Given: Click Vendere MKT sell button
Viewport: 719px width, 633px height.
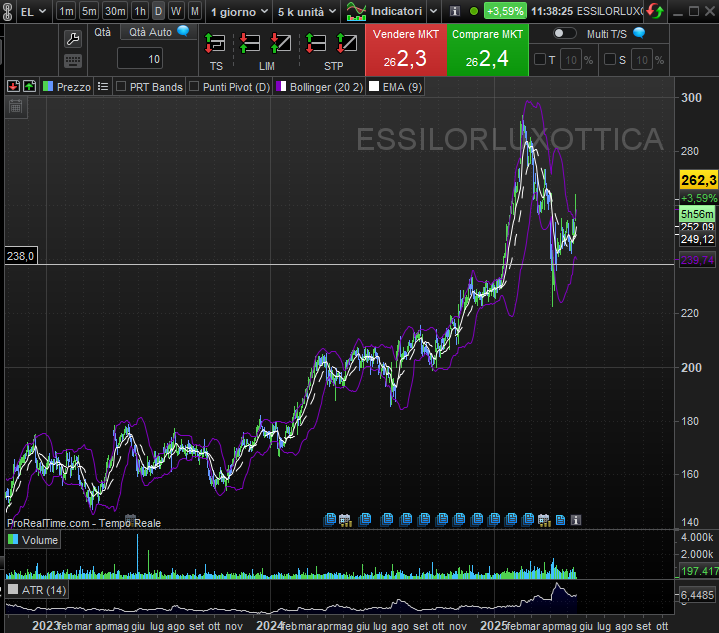Looking at the screenshot, I should point(406,50).
